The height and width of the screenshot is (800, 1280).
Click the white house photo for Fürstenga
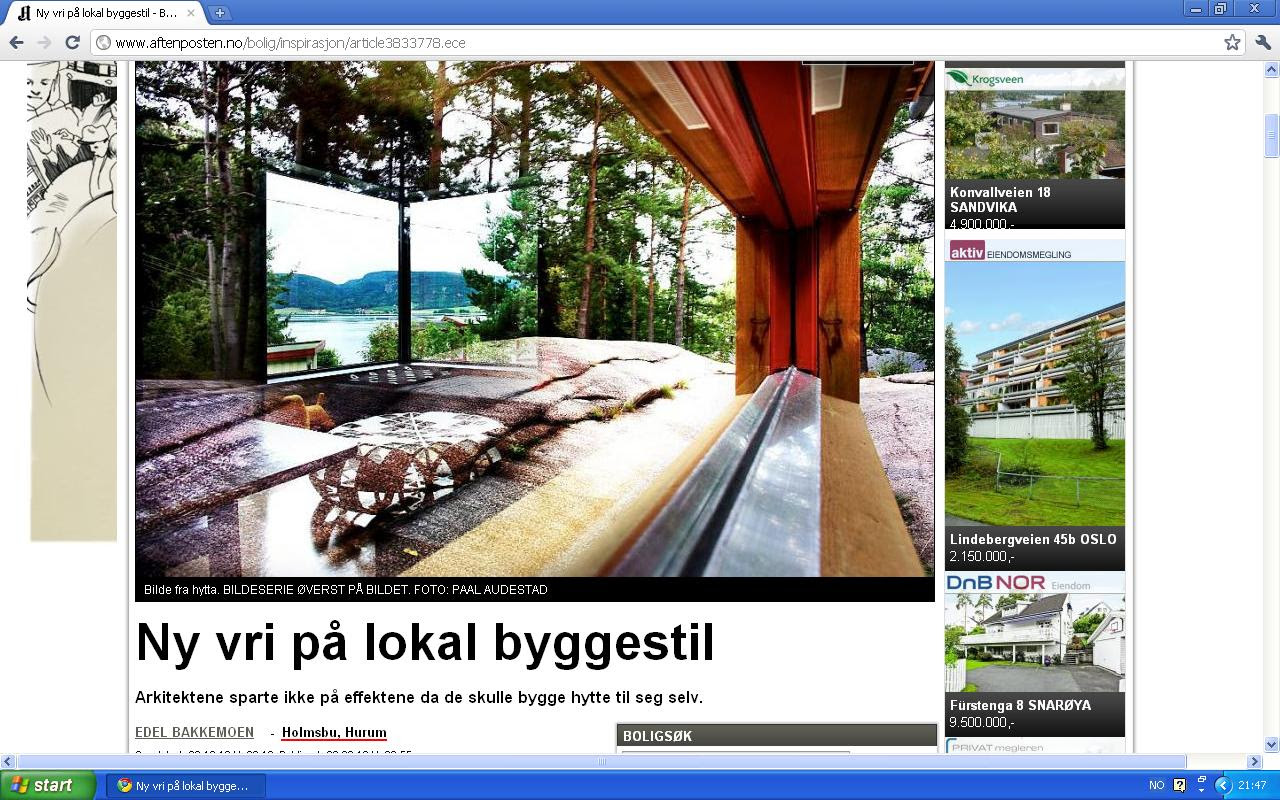[x=1035, y=642]
